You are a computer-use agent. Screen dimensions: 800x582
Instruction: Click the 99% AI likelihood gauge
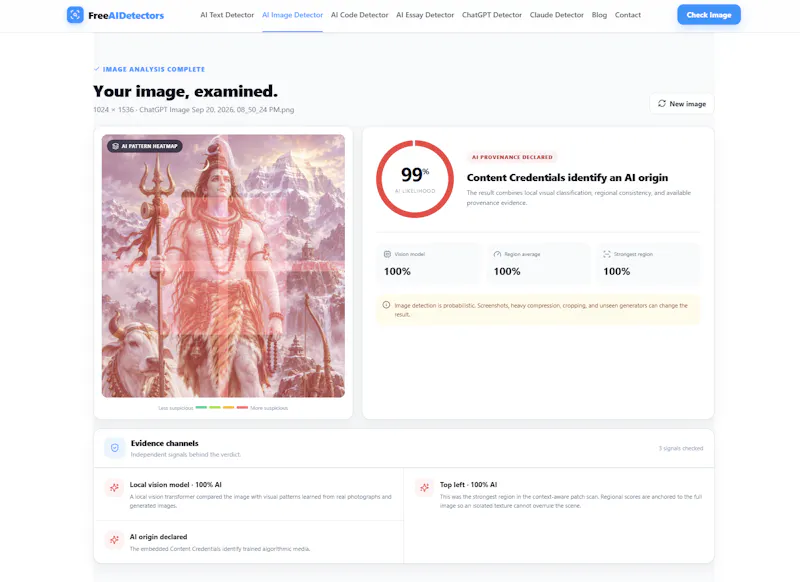pos(415,179)
